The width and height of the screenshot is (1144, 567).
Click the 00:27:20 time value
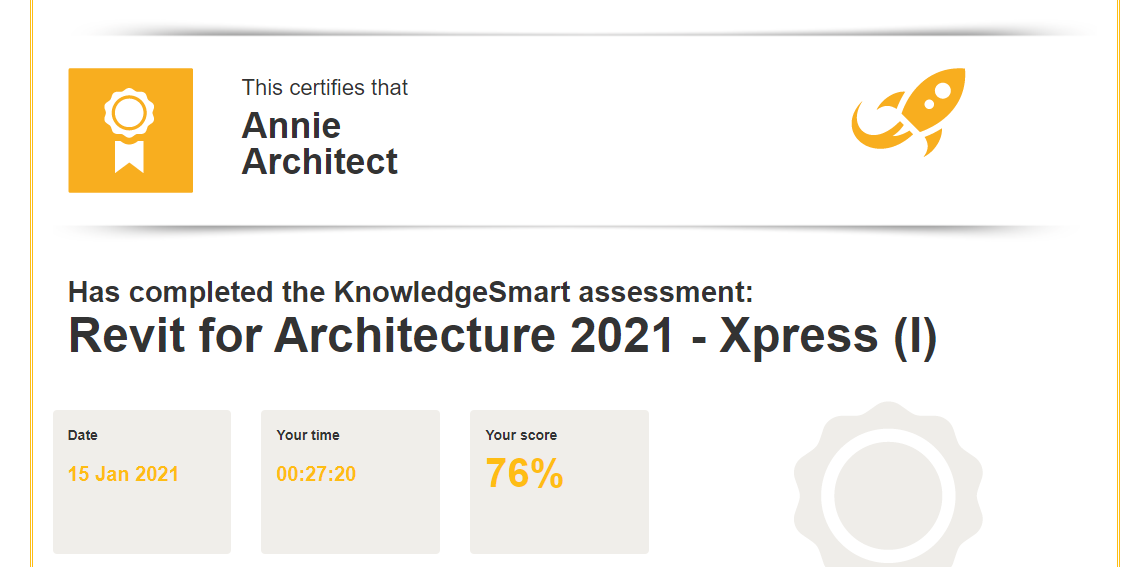click(316, 474)
